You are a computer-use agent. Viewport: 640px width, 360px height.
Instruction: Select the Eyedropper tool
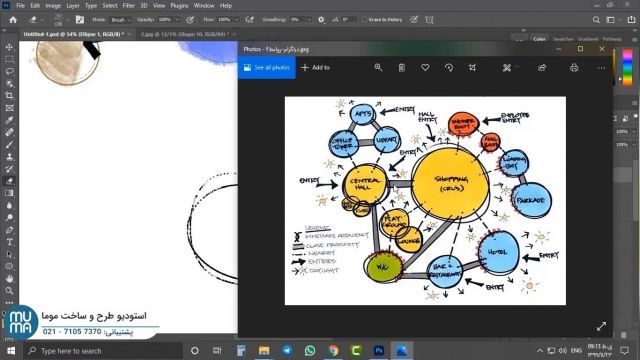pyautogui.click(x=9, y=120)
